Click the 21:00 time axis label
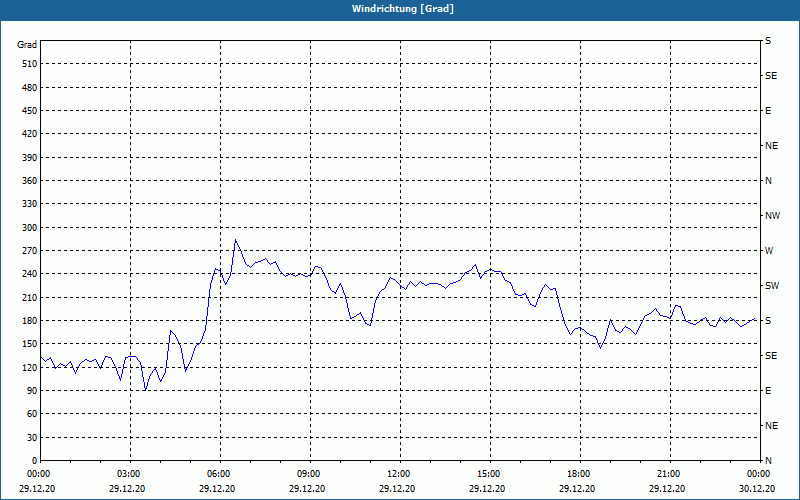This screenshot has width=800, height=500. point(666,474)
